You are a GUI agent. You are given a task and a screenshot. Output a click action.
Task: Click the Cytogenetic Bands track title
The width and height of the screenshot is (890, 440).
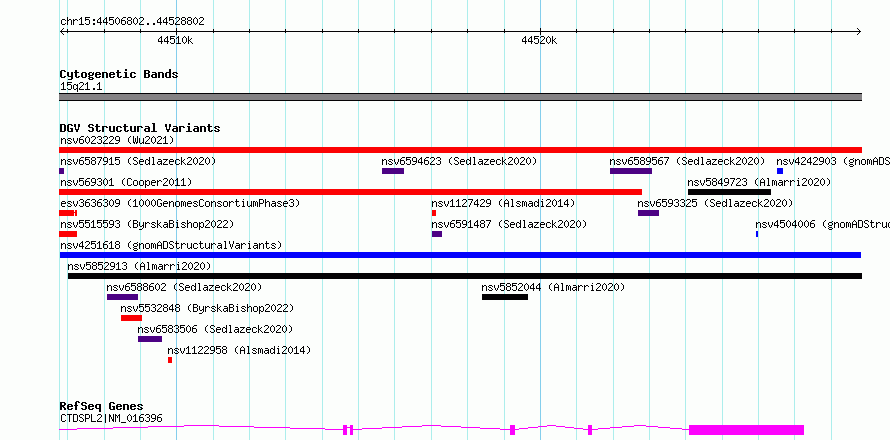point(119,74)
